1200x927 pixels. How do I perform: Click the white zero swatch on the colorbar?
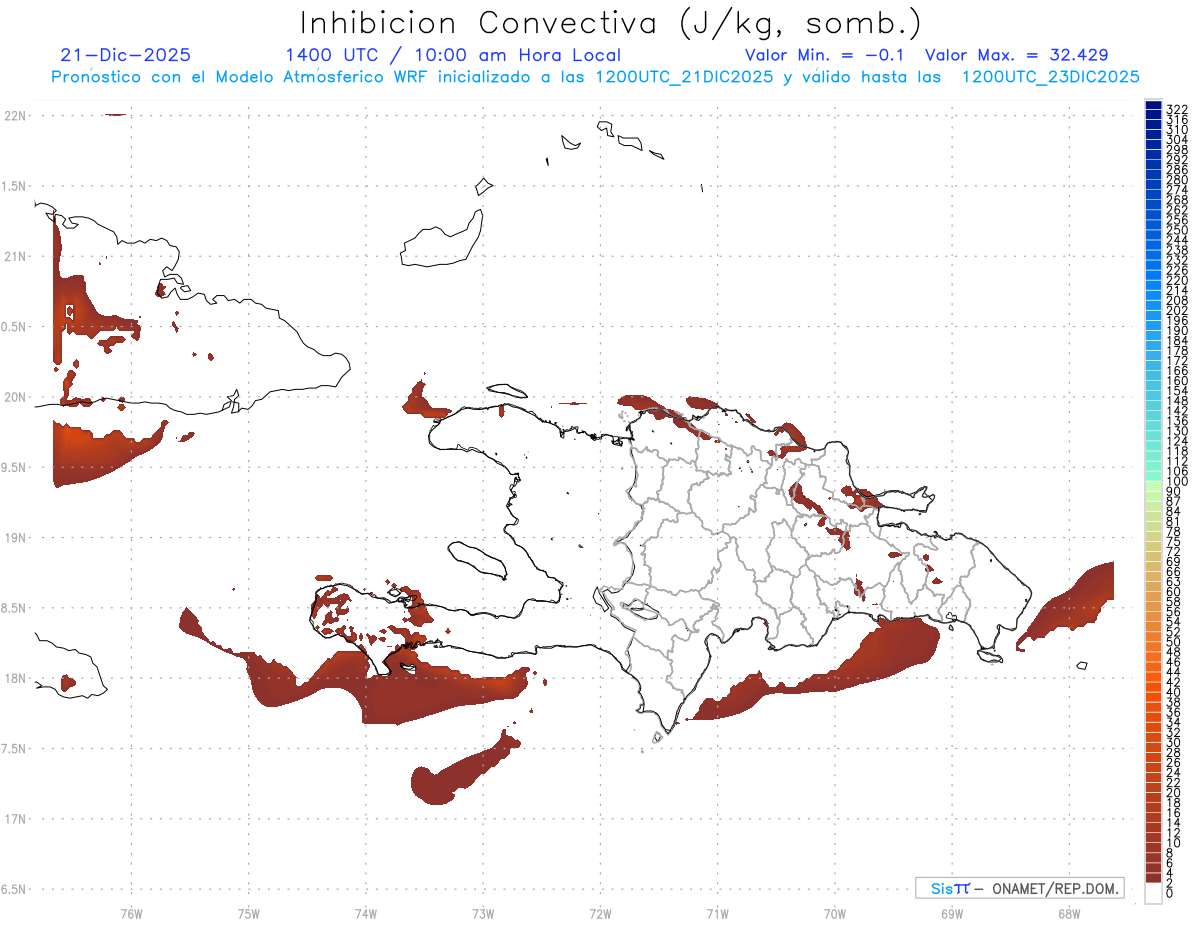(1153, 893)
